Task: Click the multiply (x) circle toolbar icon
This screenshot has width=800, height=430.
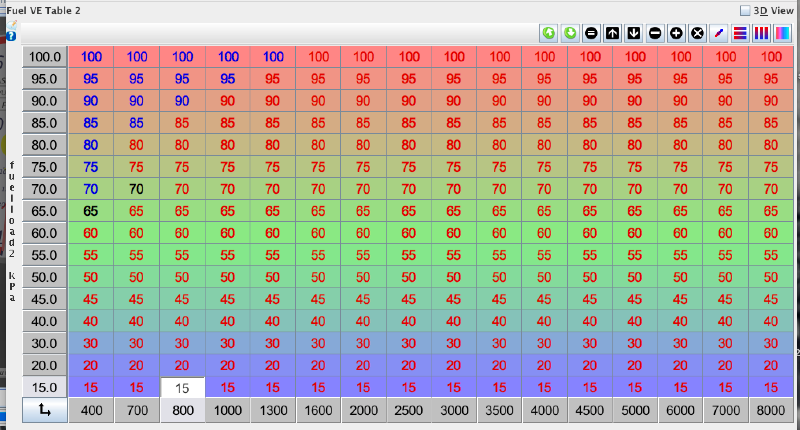Action: 697,33
